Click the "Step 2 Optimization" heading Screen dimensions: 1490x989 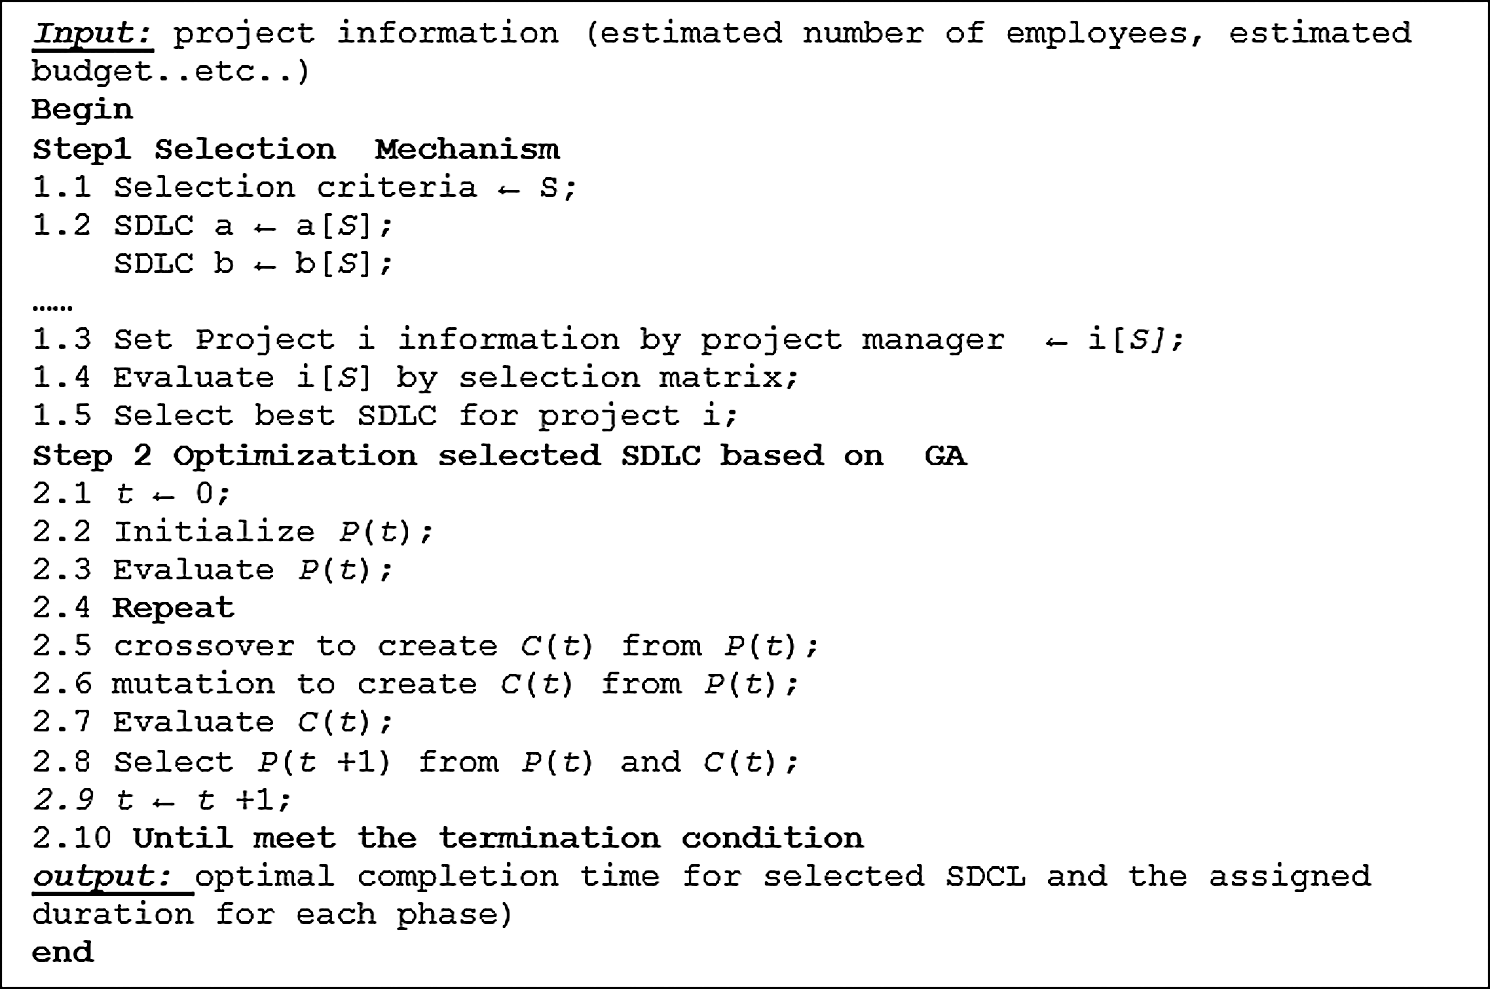click(x=499, y=456)
